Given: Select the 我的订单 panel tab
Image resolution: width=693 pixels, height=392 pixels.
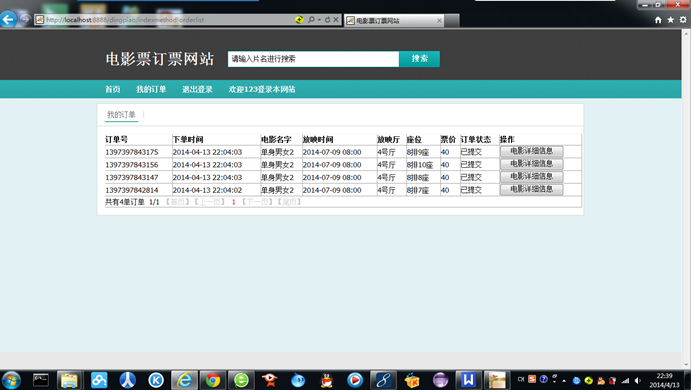Looking at the screenshot, I should (x=121, y=115).
